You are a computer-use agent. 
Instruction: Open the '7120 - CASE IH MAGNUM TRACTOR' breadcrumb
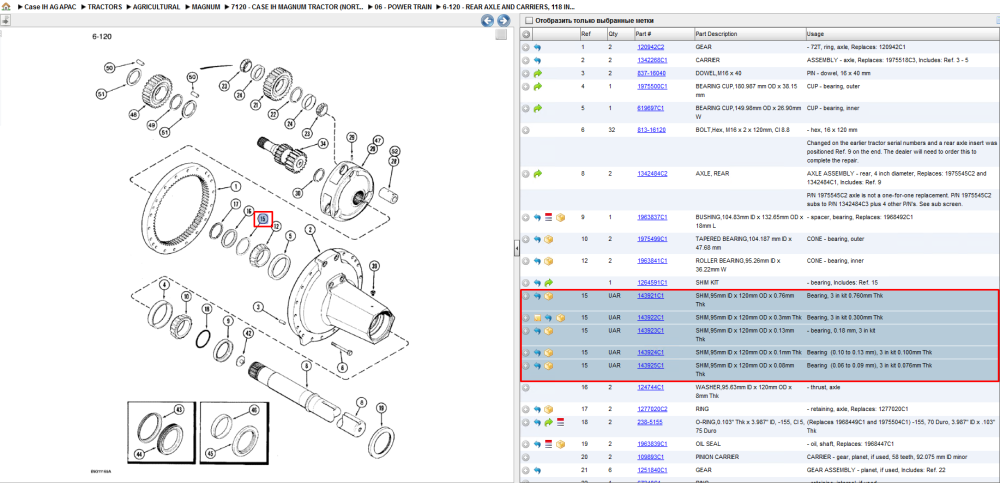tap(297, 6)
